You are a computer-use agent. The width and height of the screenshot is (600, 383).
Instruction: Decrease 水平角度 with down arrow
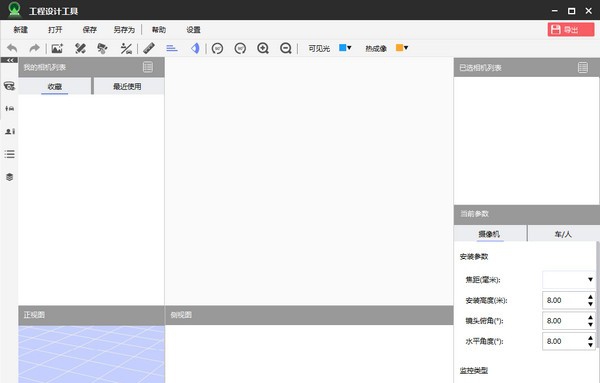point(590,345)
